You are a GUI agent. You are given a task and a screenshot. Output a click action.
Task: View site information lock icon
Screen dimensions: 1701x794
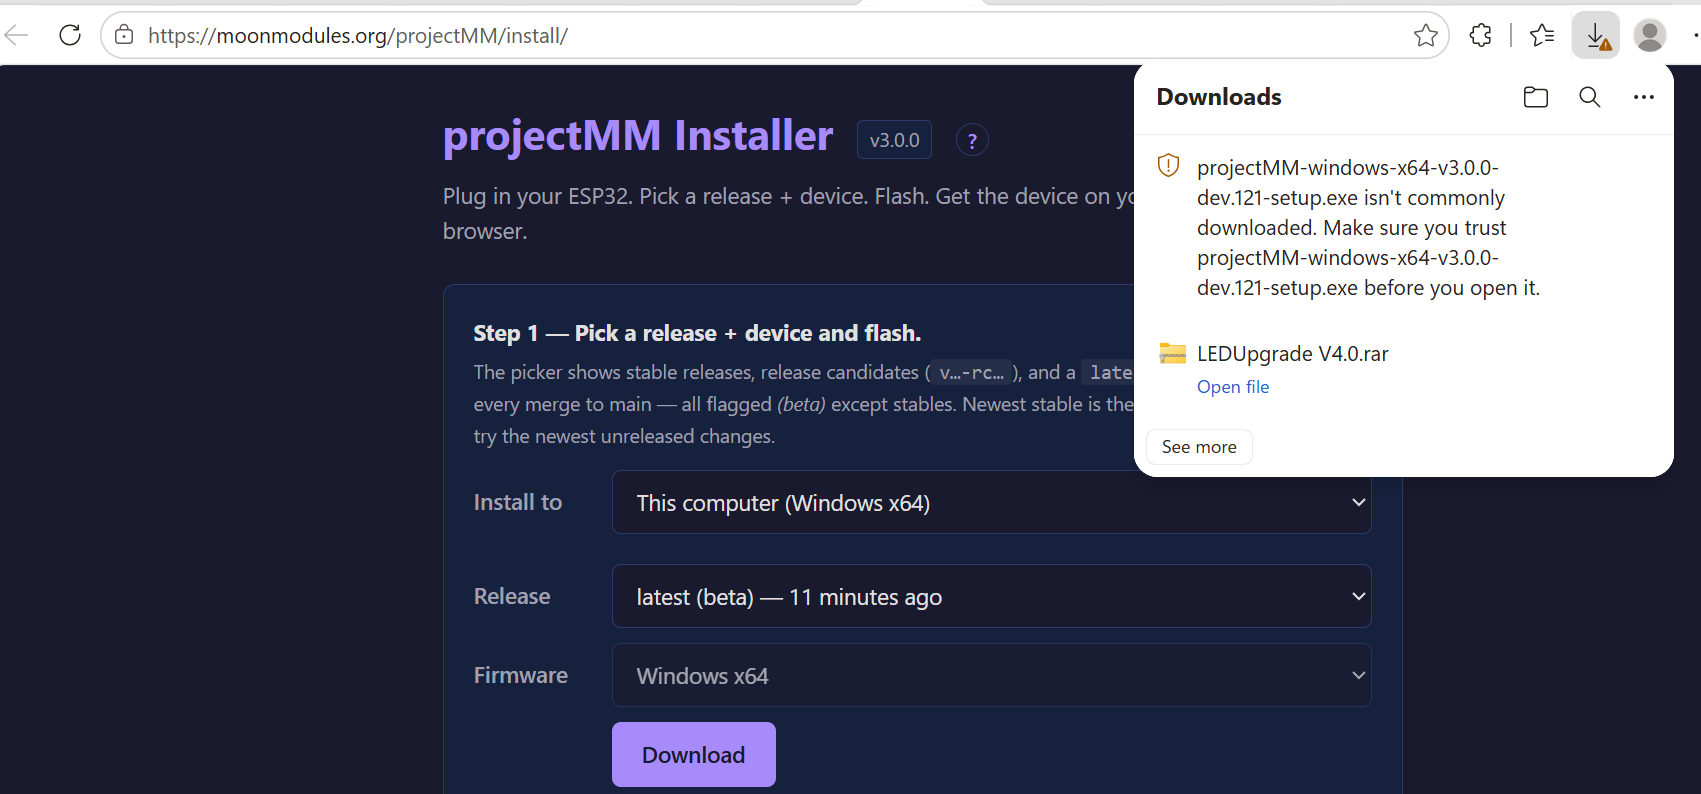pyautogui.click(x=124, y=35)
